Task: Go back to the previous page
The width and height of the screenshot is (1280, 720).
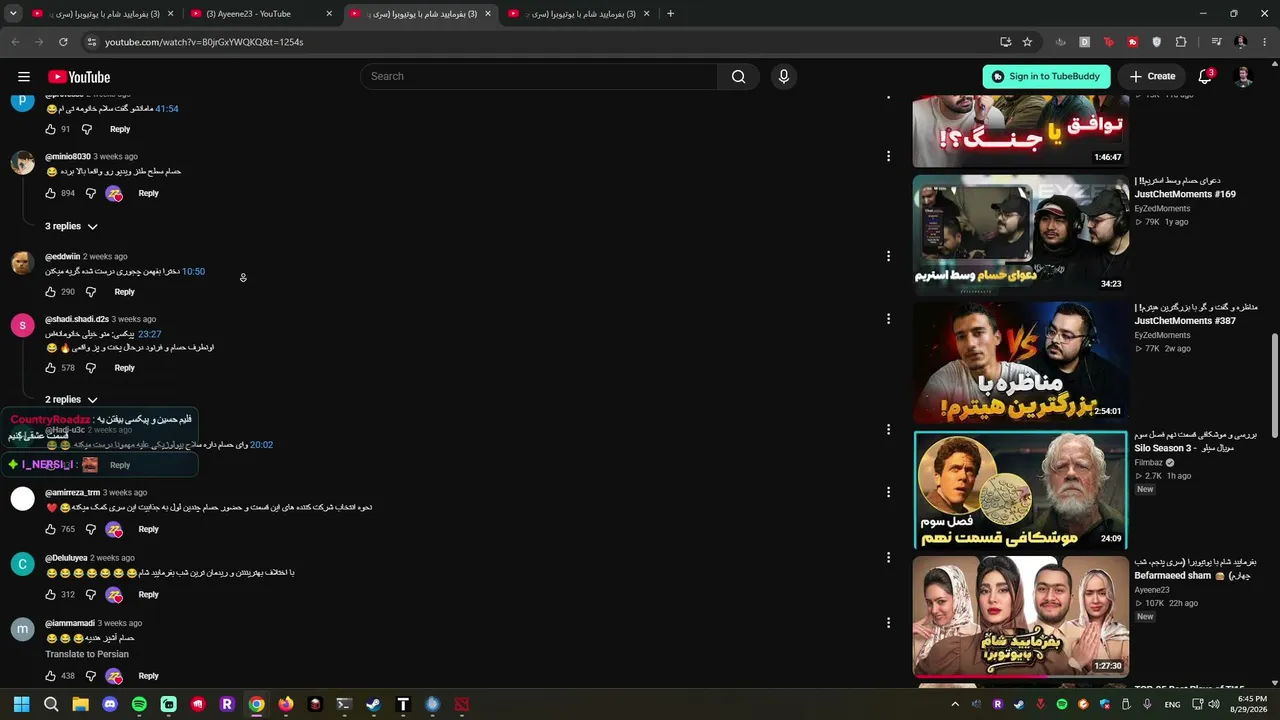Action: [x=15, y=42]
